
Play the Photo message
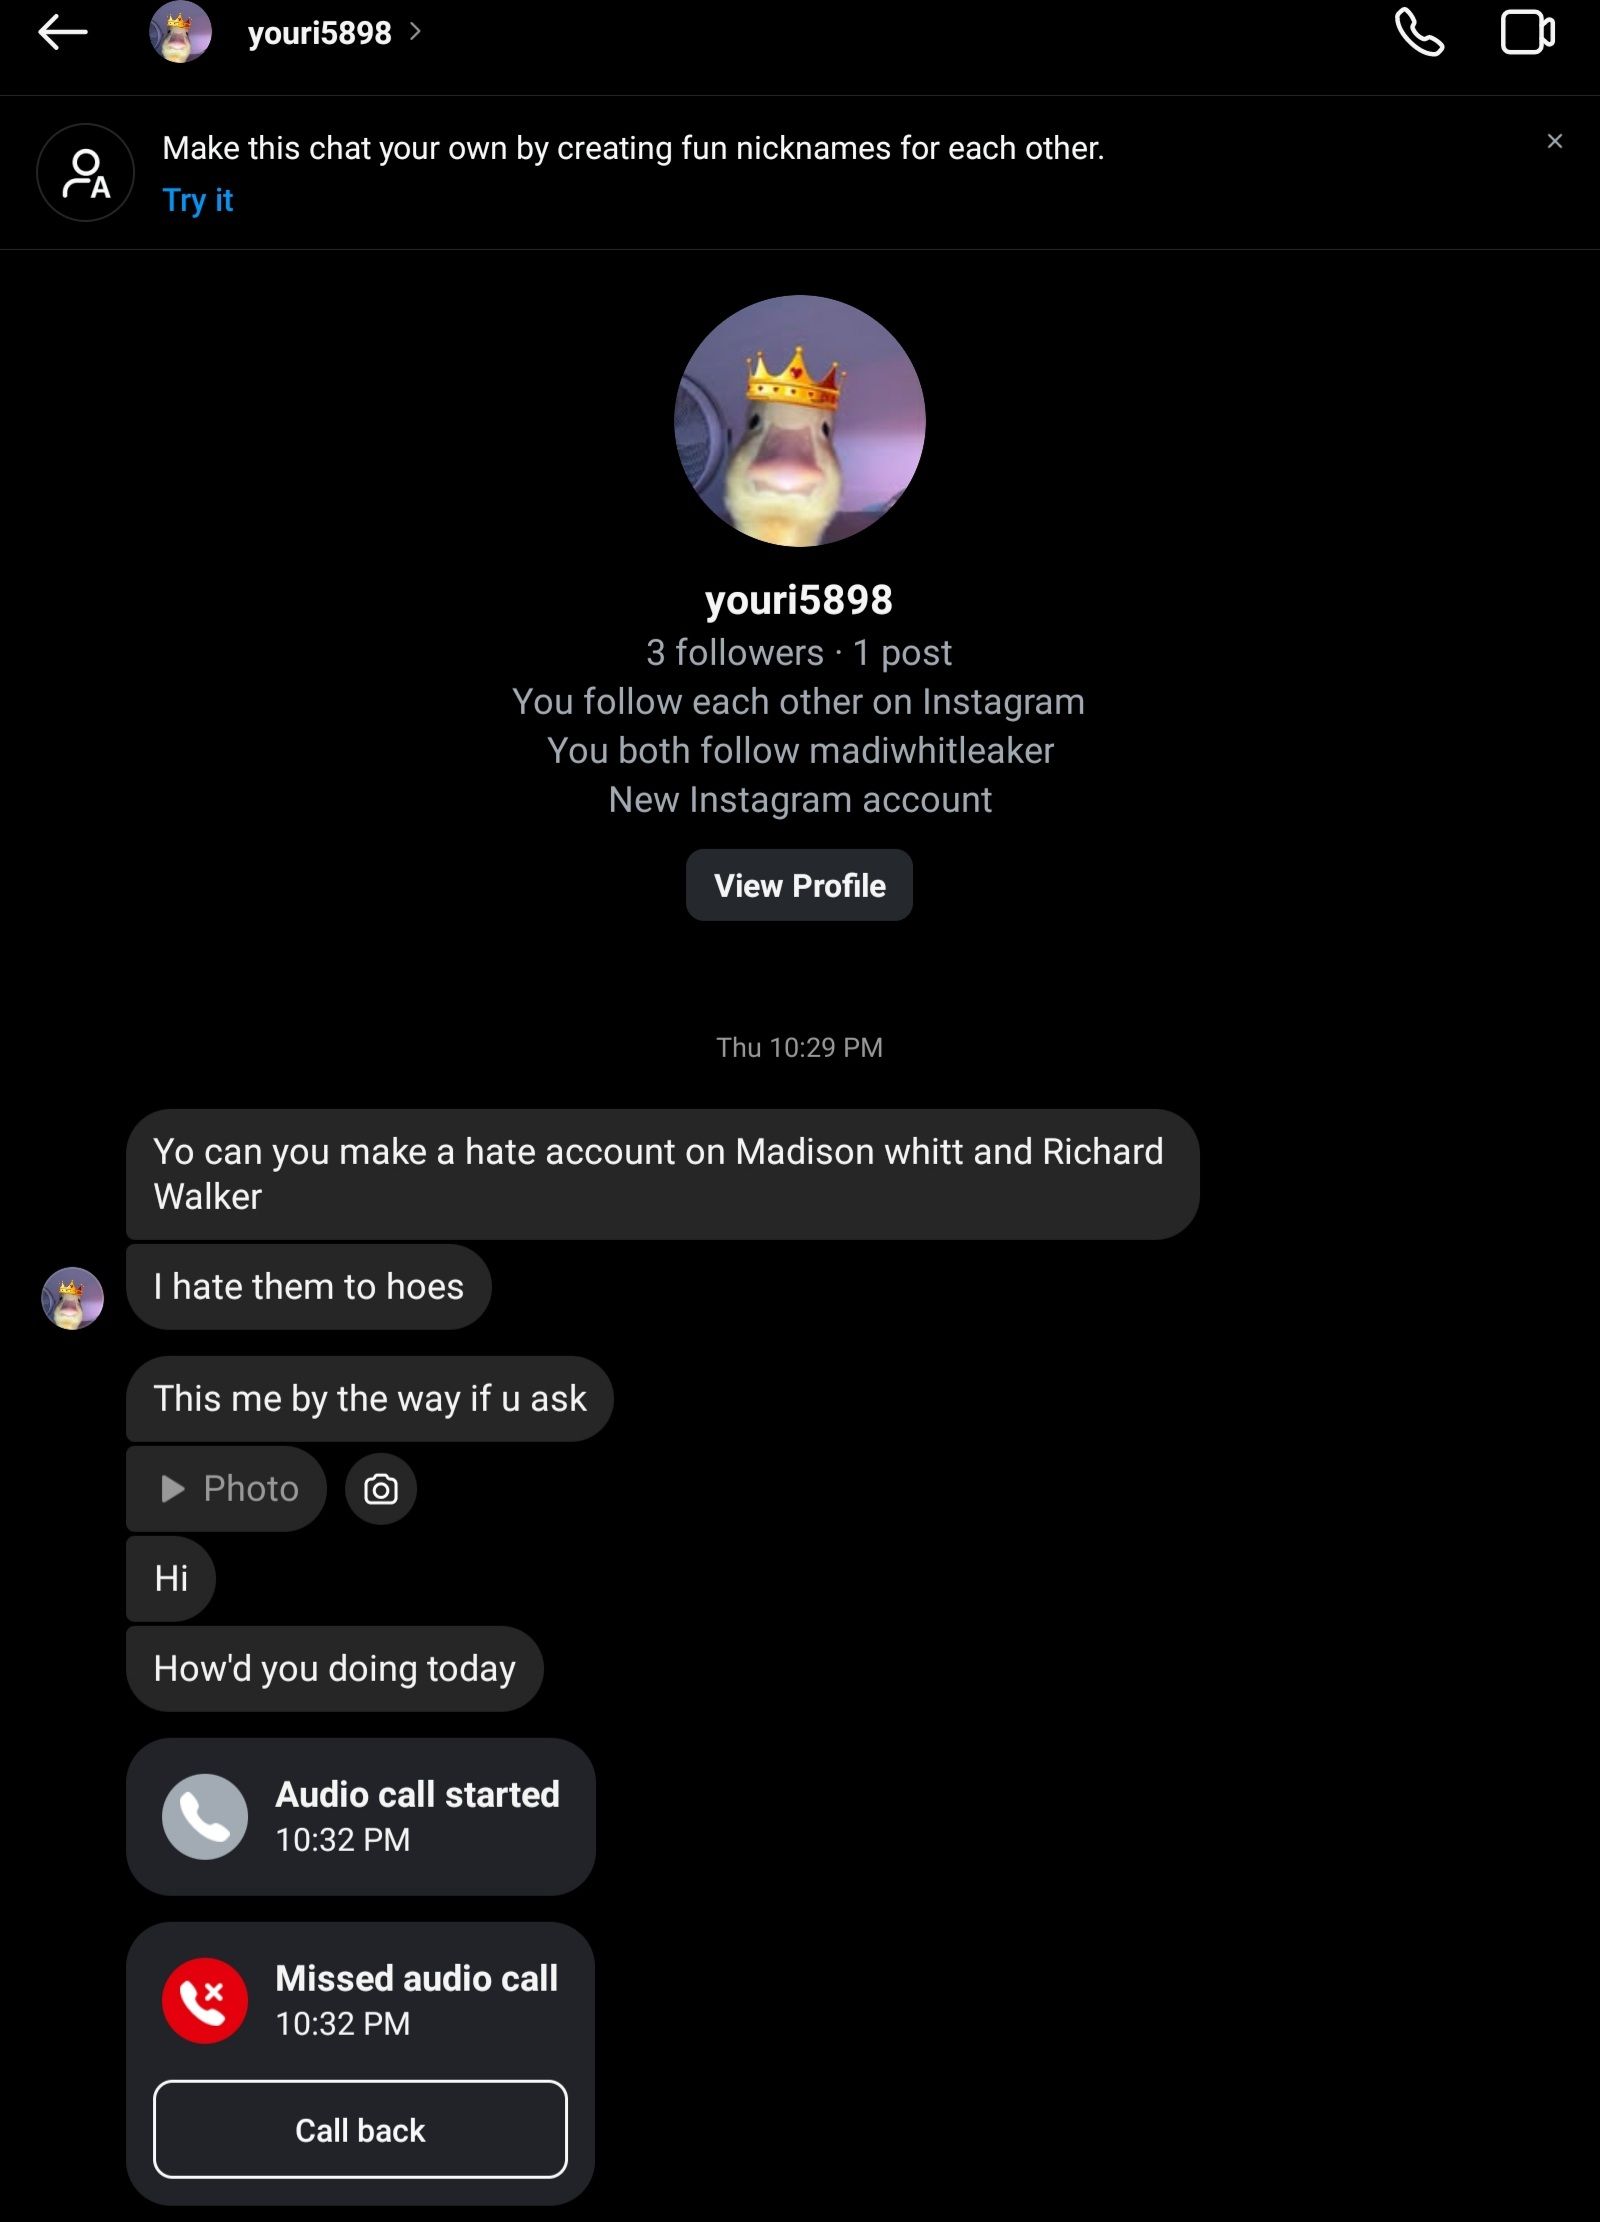click(226, 1489)
